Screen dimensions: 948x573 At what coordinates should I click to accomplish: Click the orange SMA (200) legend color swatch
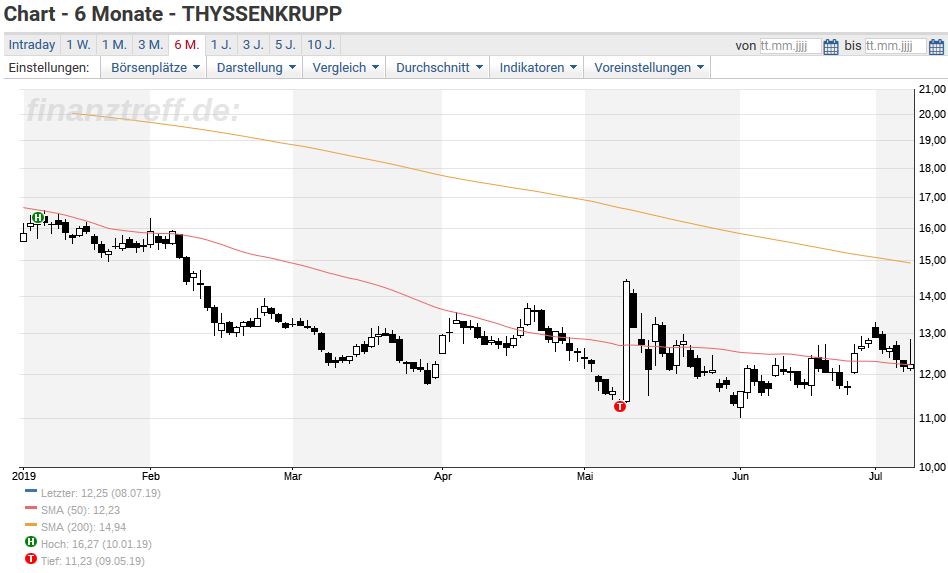[x=31, y=525]
